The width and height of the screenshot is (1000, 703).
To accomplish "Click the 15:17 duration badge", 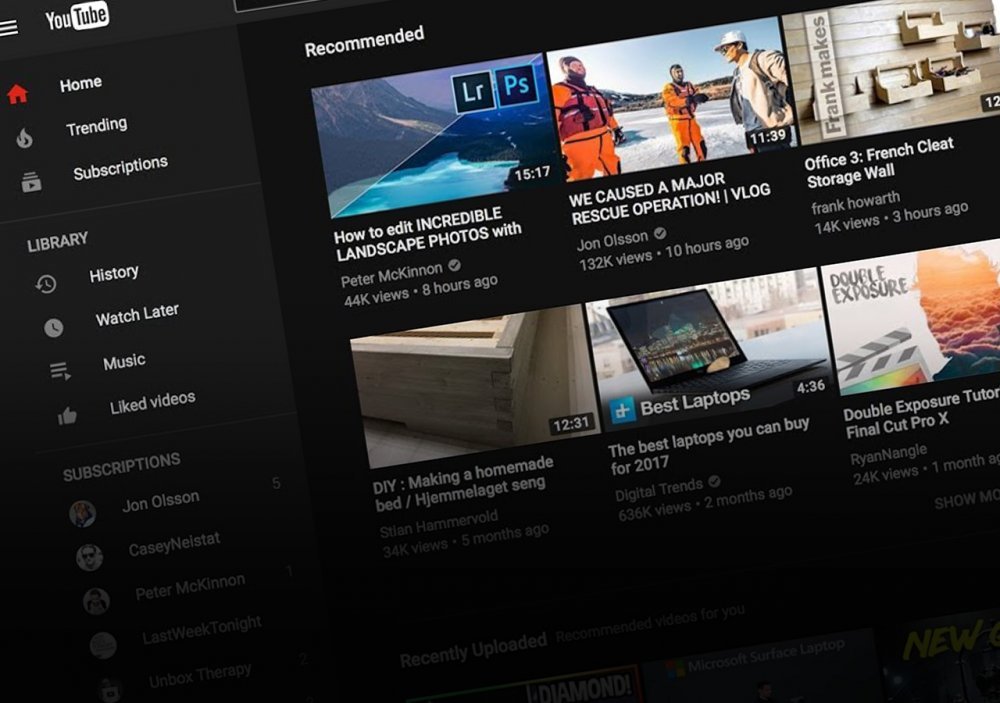I will tap(532, 173).
